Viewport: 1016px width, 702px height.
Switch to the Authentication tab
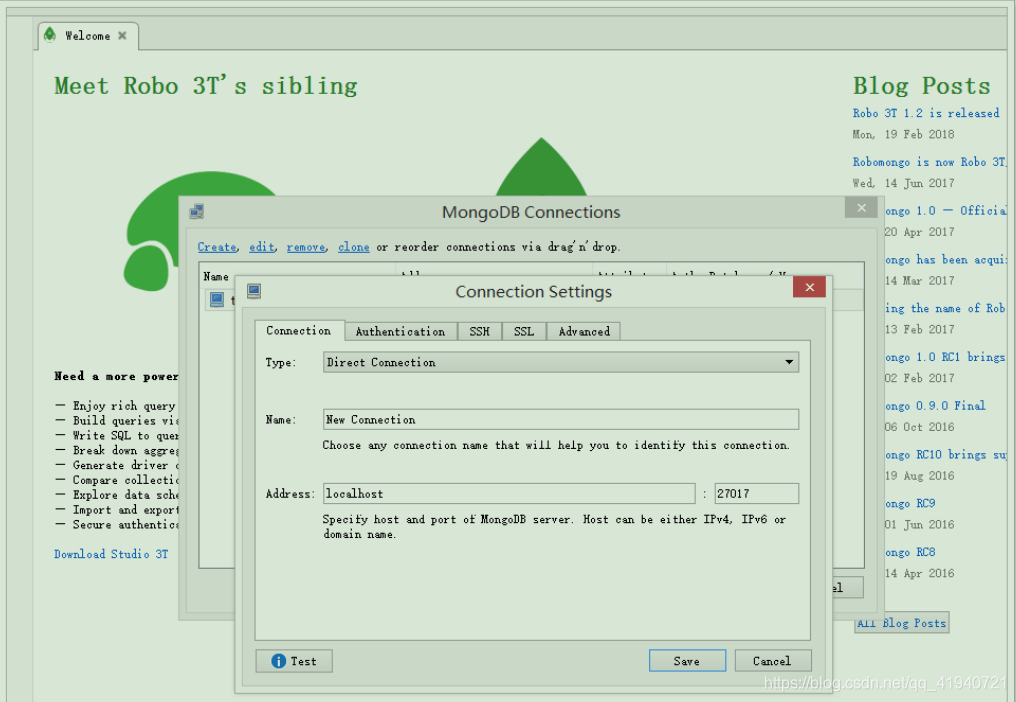tap(400, 331)
